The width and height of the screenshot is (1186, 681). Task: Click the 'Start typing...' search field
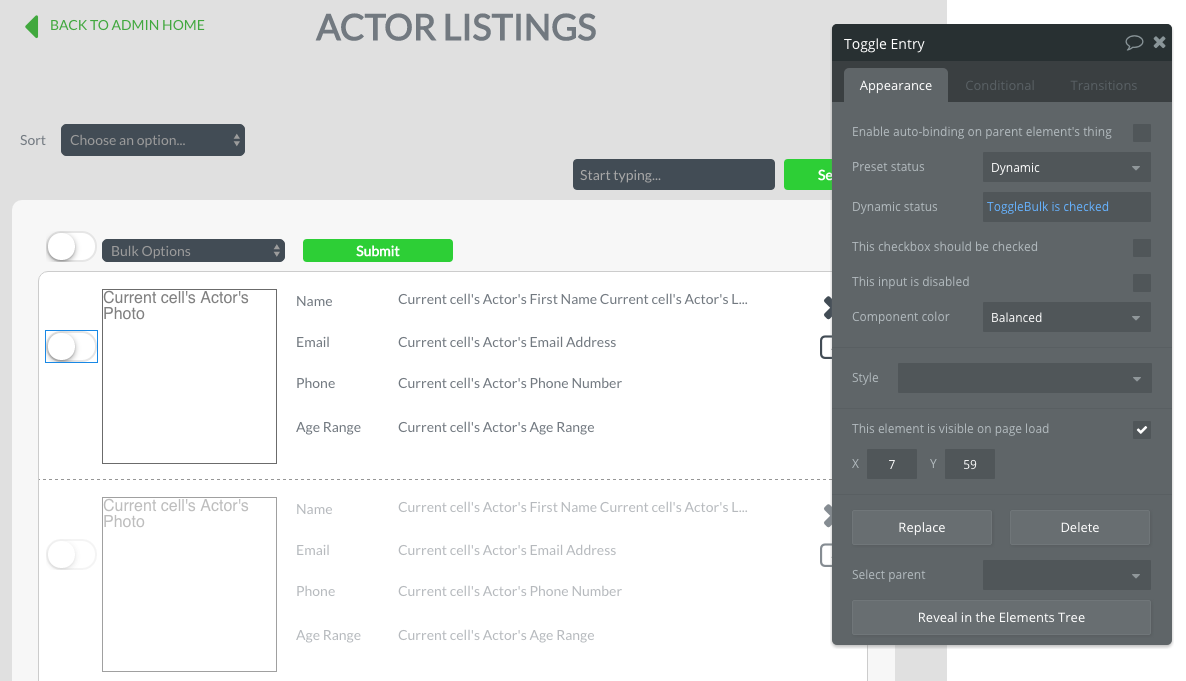click(673, 175)
